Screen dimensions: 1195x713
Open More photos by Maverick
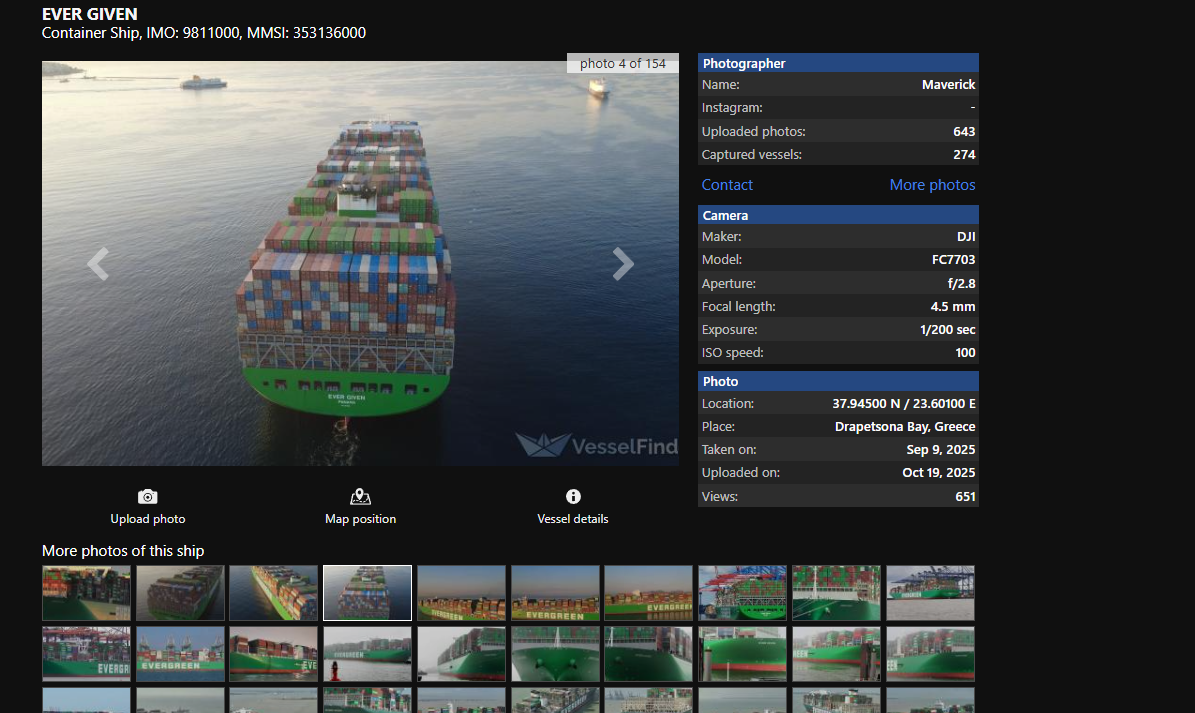click(x=932, y=185)
